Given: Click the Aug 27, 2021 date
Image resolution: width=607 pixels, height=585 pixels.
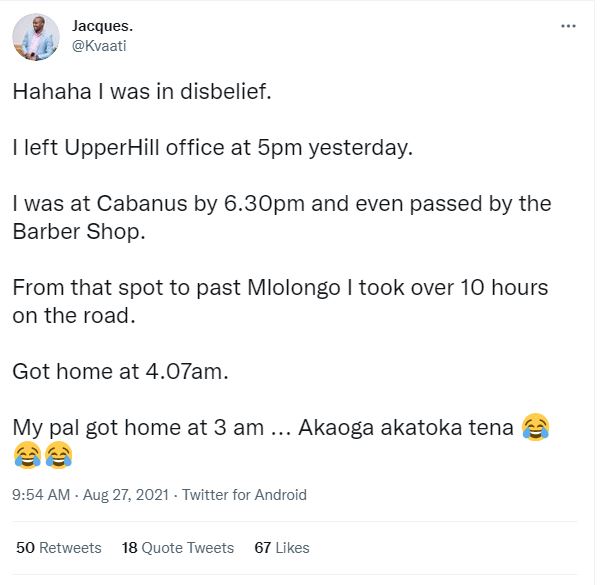Looking at the screenshot, I should coord(126,495).
